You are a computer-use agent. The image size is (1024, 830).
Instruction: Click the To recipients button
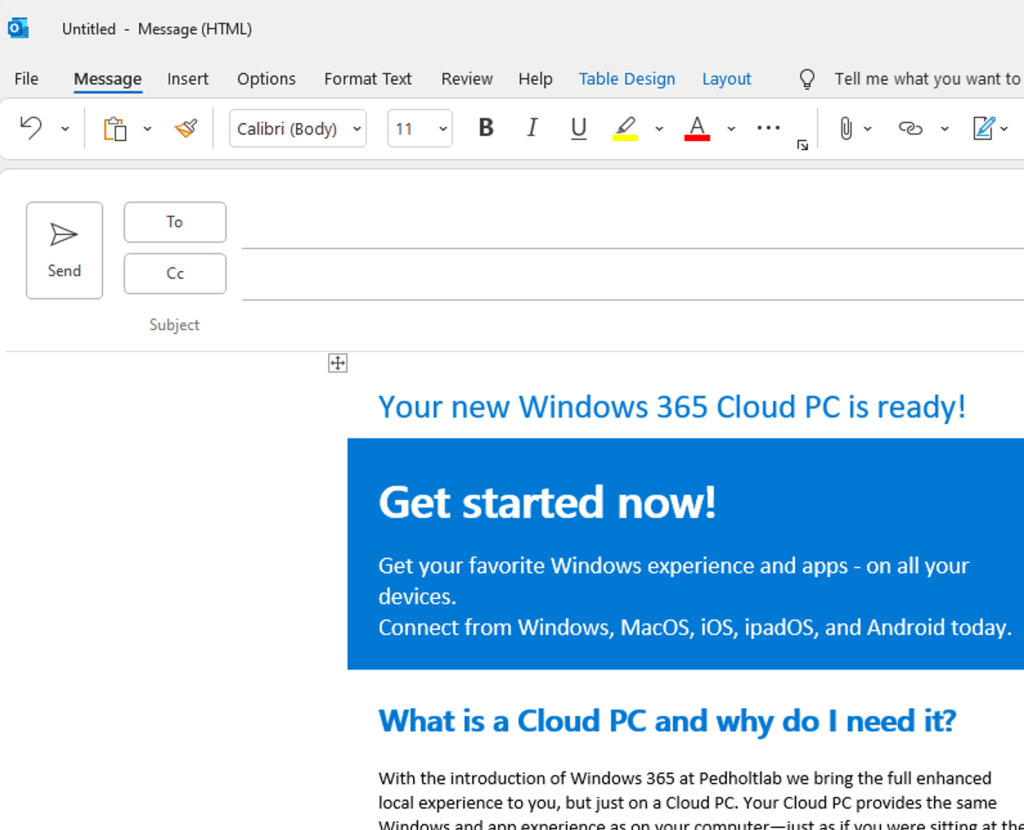point(175,222)
